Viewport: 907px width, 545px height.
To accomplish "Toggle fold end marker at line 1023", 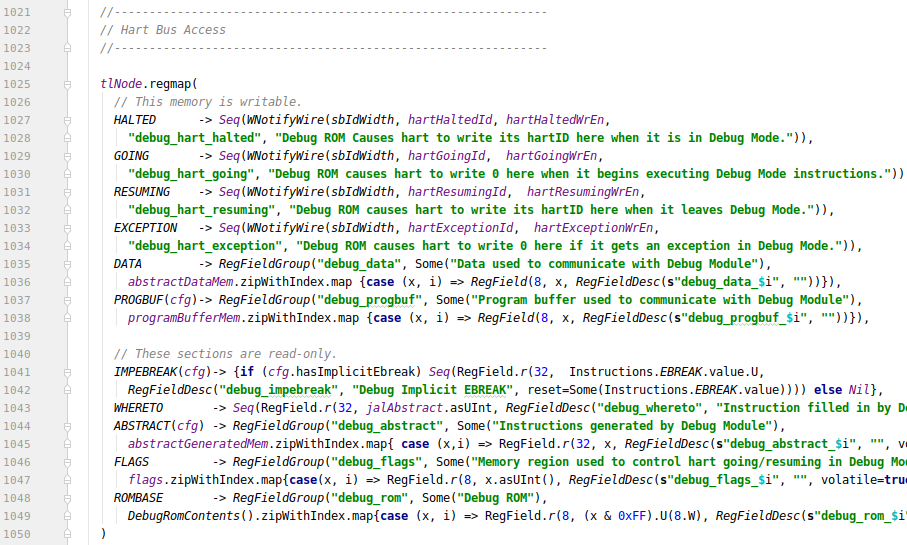I will click(67, 48).
